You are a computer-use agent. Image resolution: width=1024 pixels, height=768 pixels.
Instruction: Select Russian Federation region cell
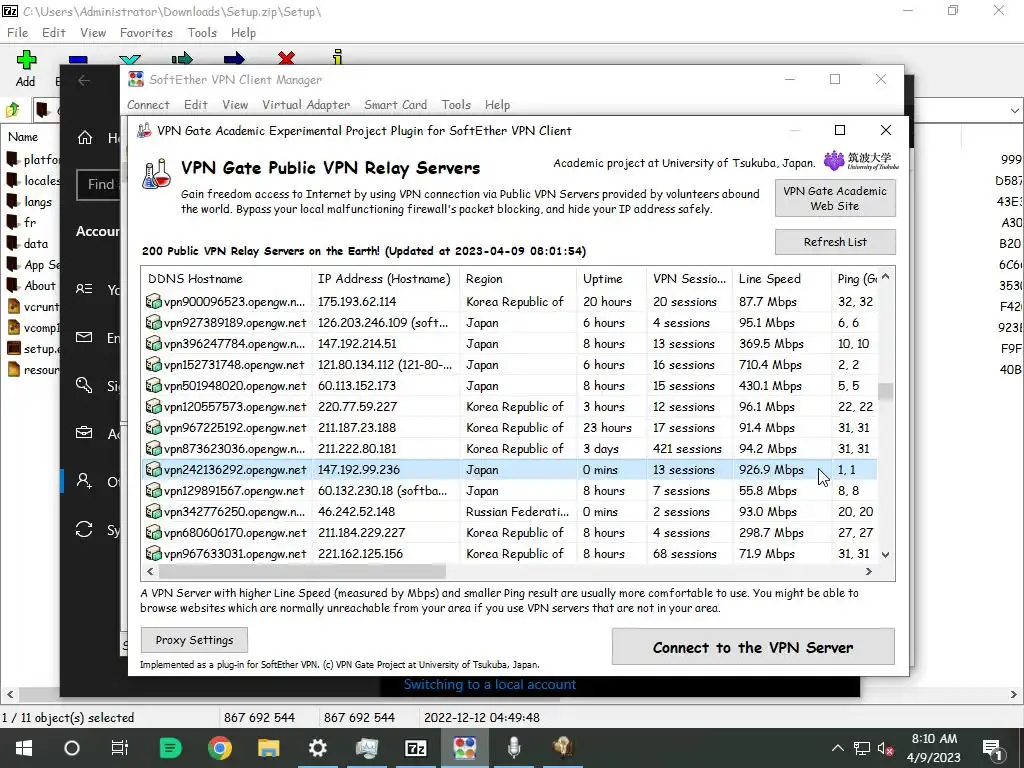click(x=517, y=512)
